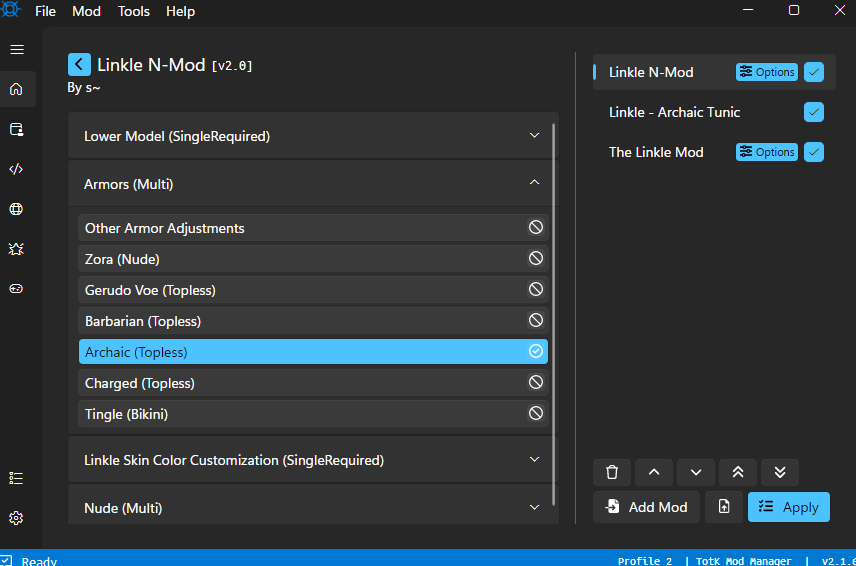Click the TotK Mod Manager status text
This screenshot has height=566, width=856.
(x=744, y=561)
